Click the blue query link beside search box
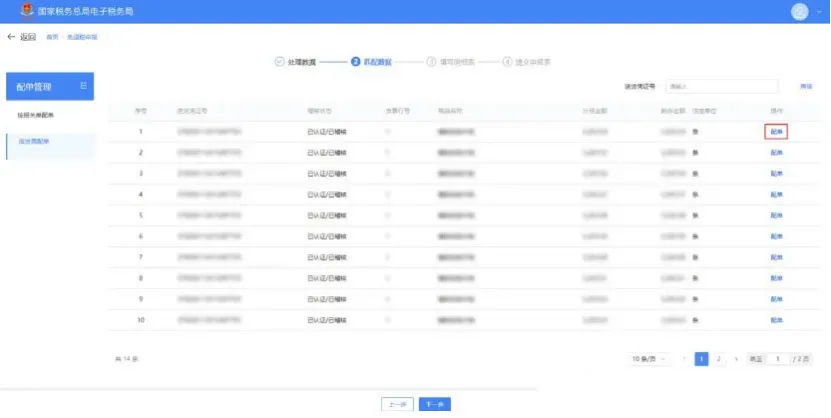Viewport: 831px width, 418px height. 806,86
